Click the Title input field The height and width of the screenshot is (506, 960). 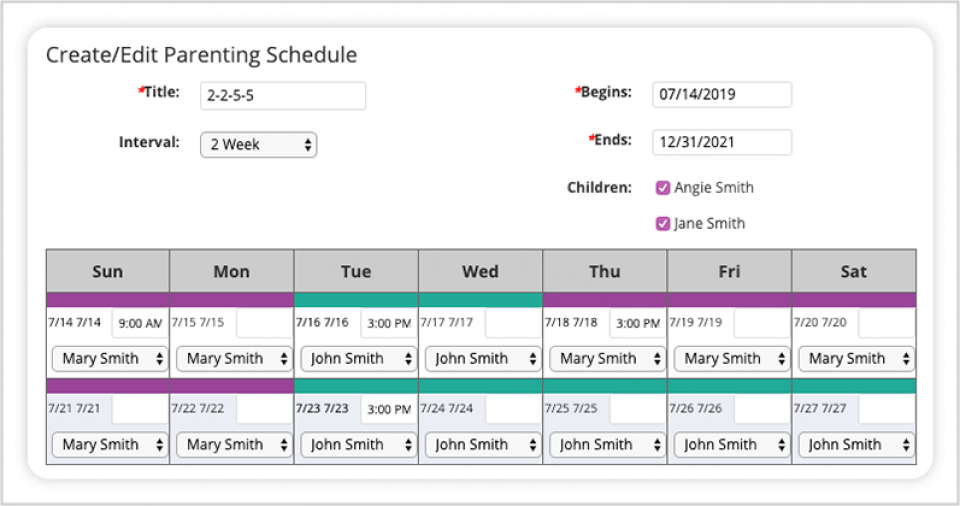point(282,96)
